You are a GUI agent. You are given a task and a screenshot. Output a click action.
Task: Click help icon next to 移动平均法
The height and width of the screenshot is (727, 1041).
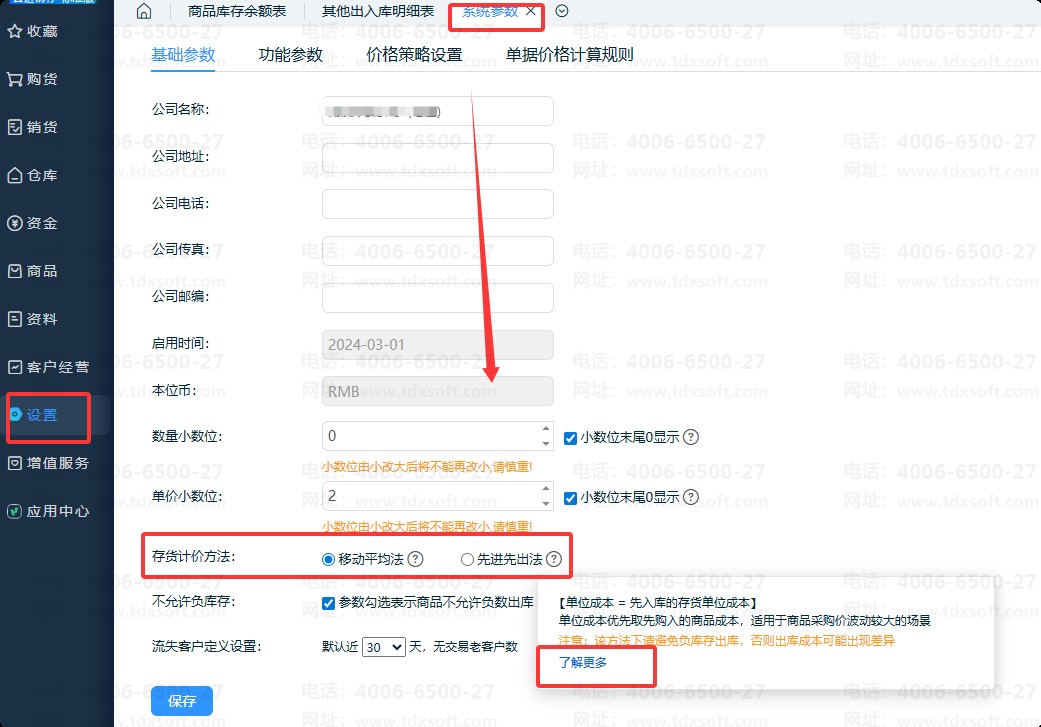416,559
